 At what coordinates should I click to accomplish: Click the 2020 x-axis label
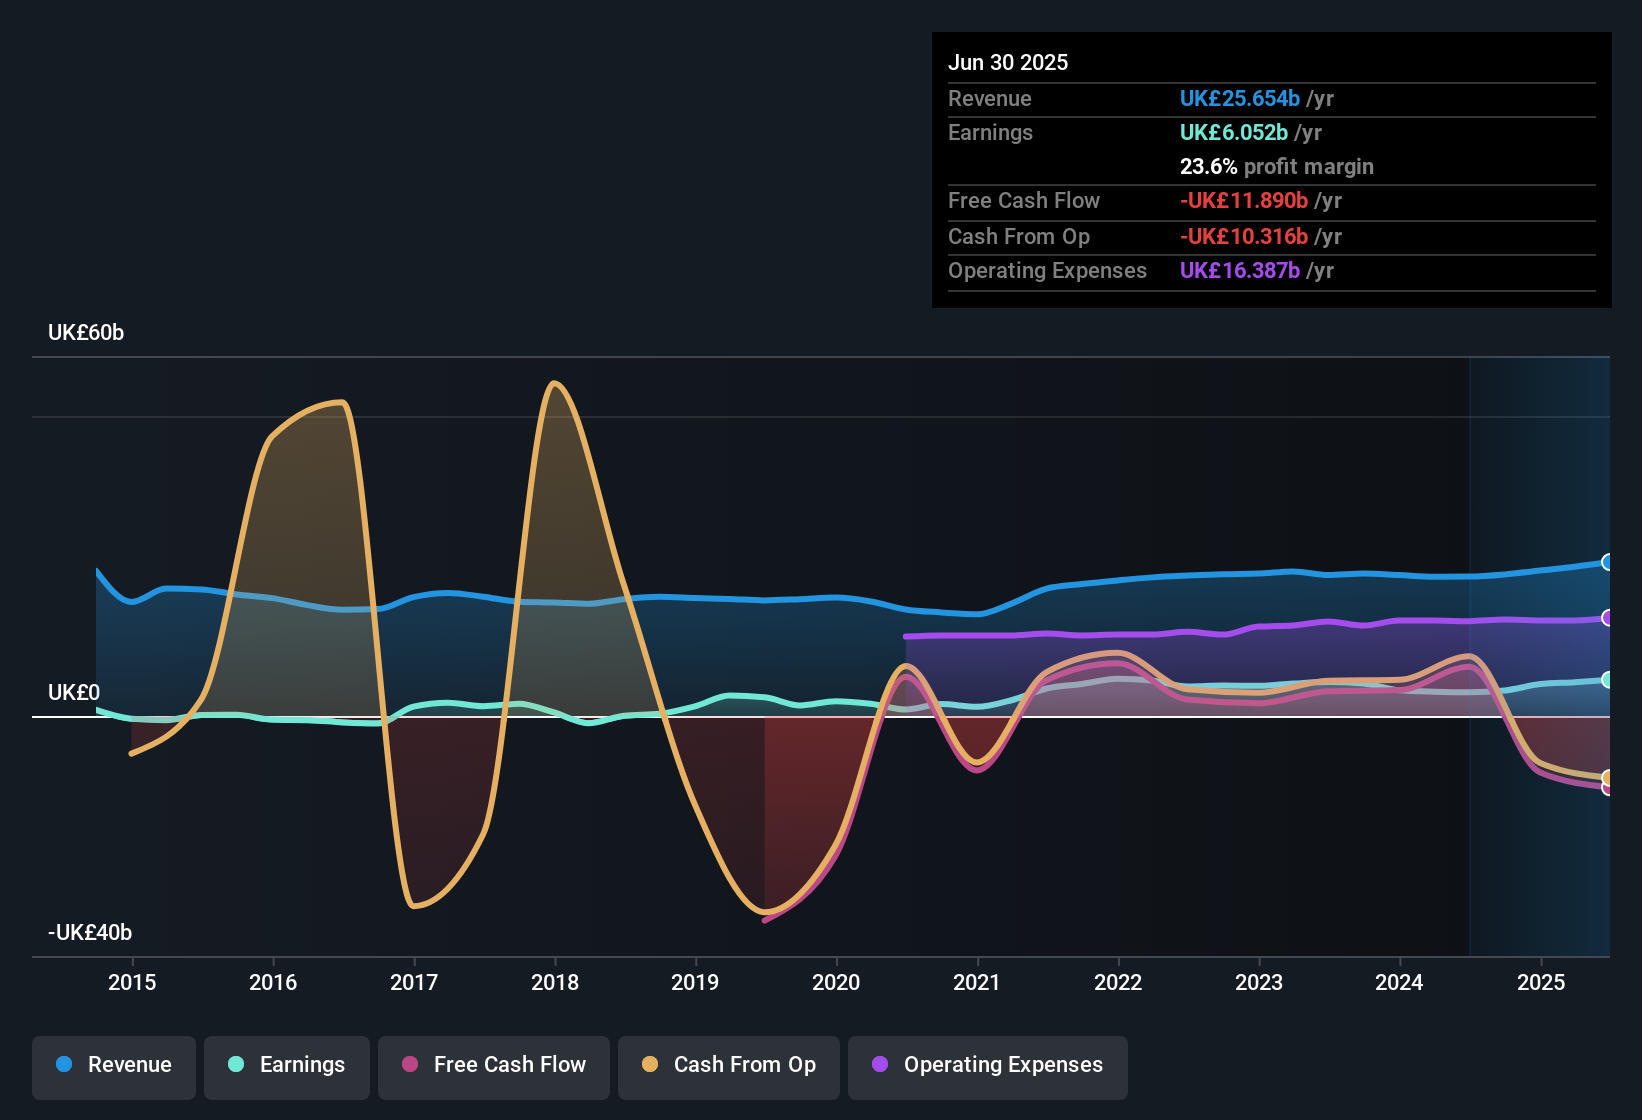click(x=836, y=982)
